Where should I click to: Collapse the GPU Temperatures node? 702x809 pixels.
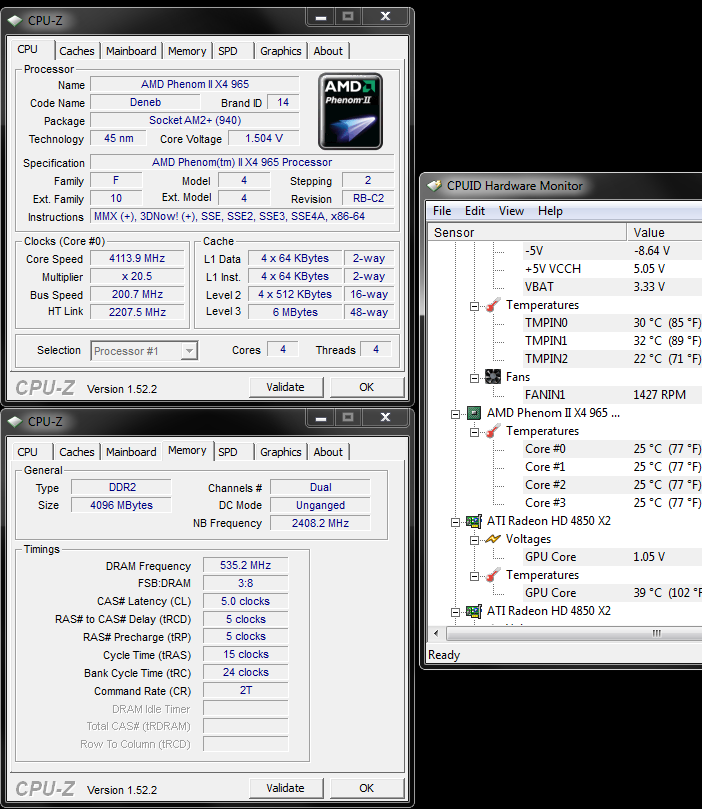(474, 576)
